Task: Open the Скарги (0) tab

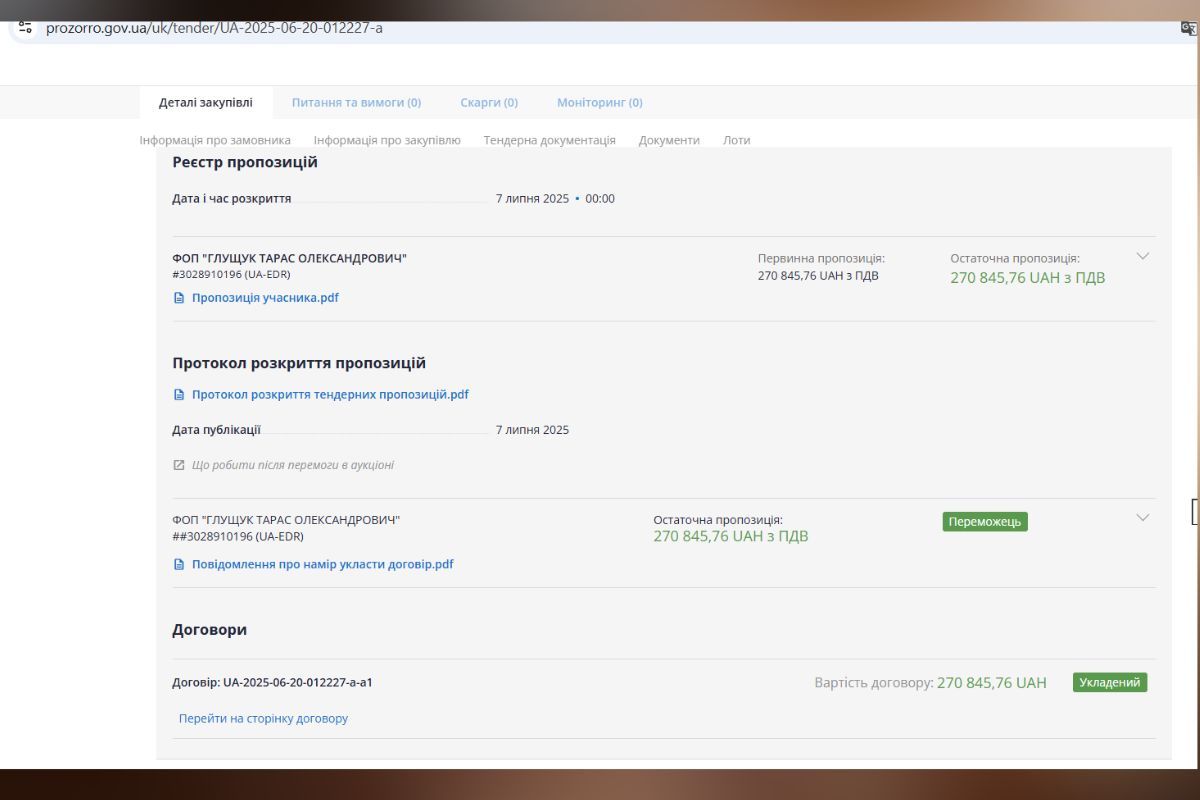Action: 489,102
